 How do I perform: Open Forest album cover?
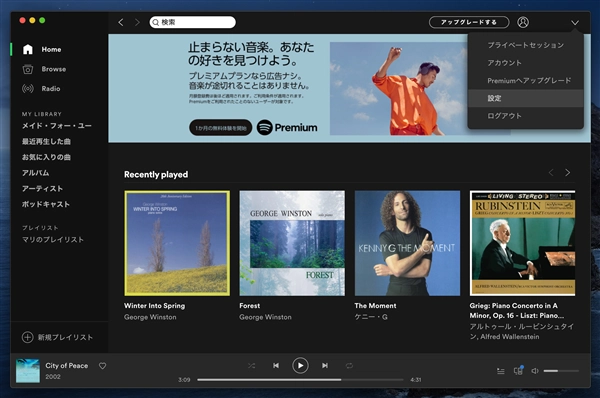292,243
